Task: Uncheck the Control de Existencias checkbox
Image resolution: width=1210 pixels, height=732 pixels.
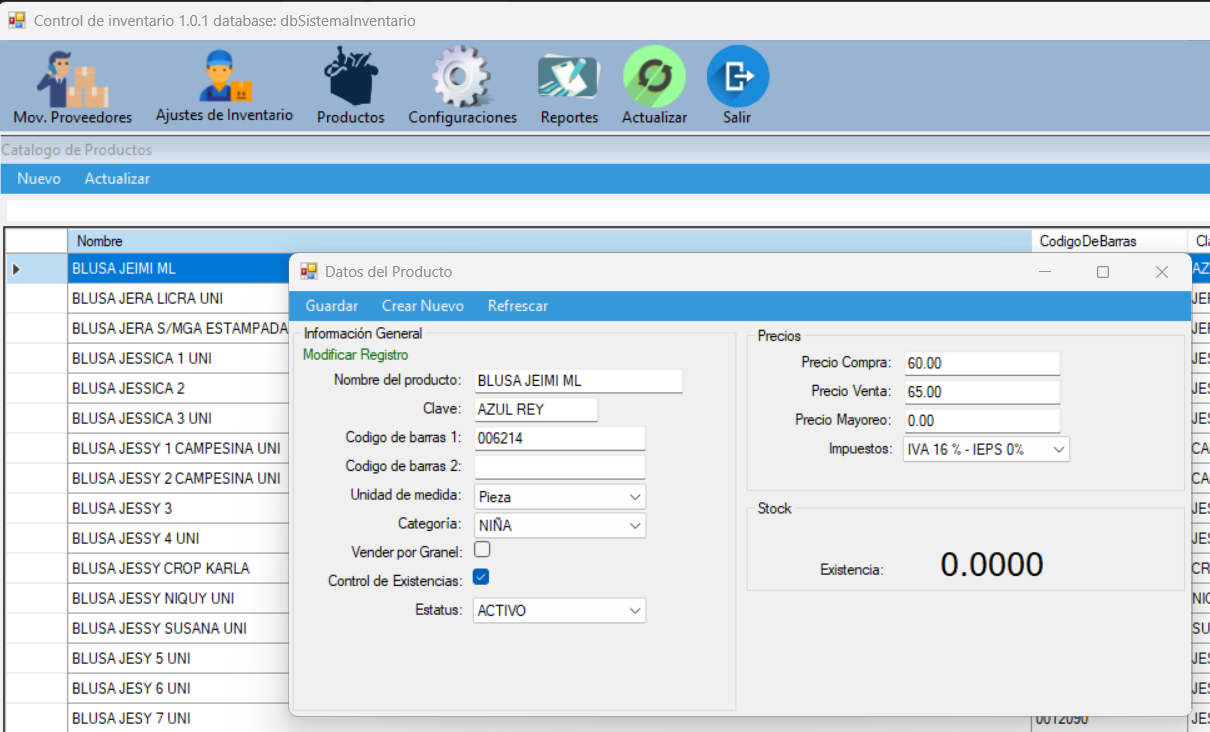Action: (481, 578)
